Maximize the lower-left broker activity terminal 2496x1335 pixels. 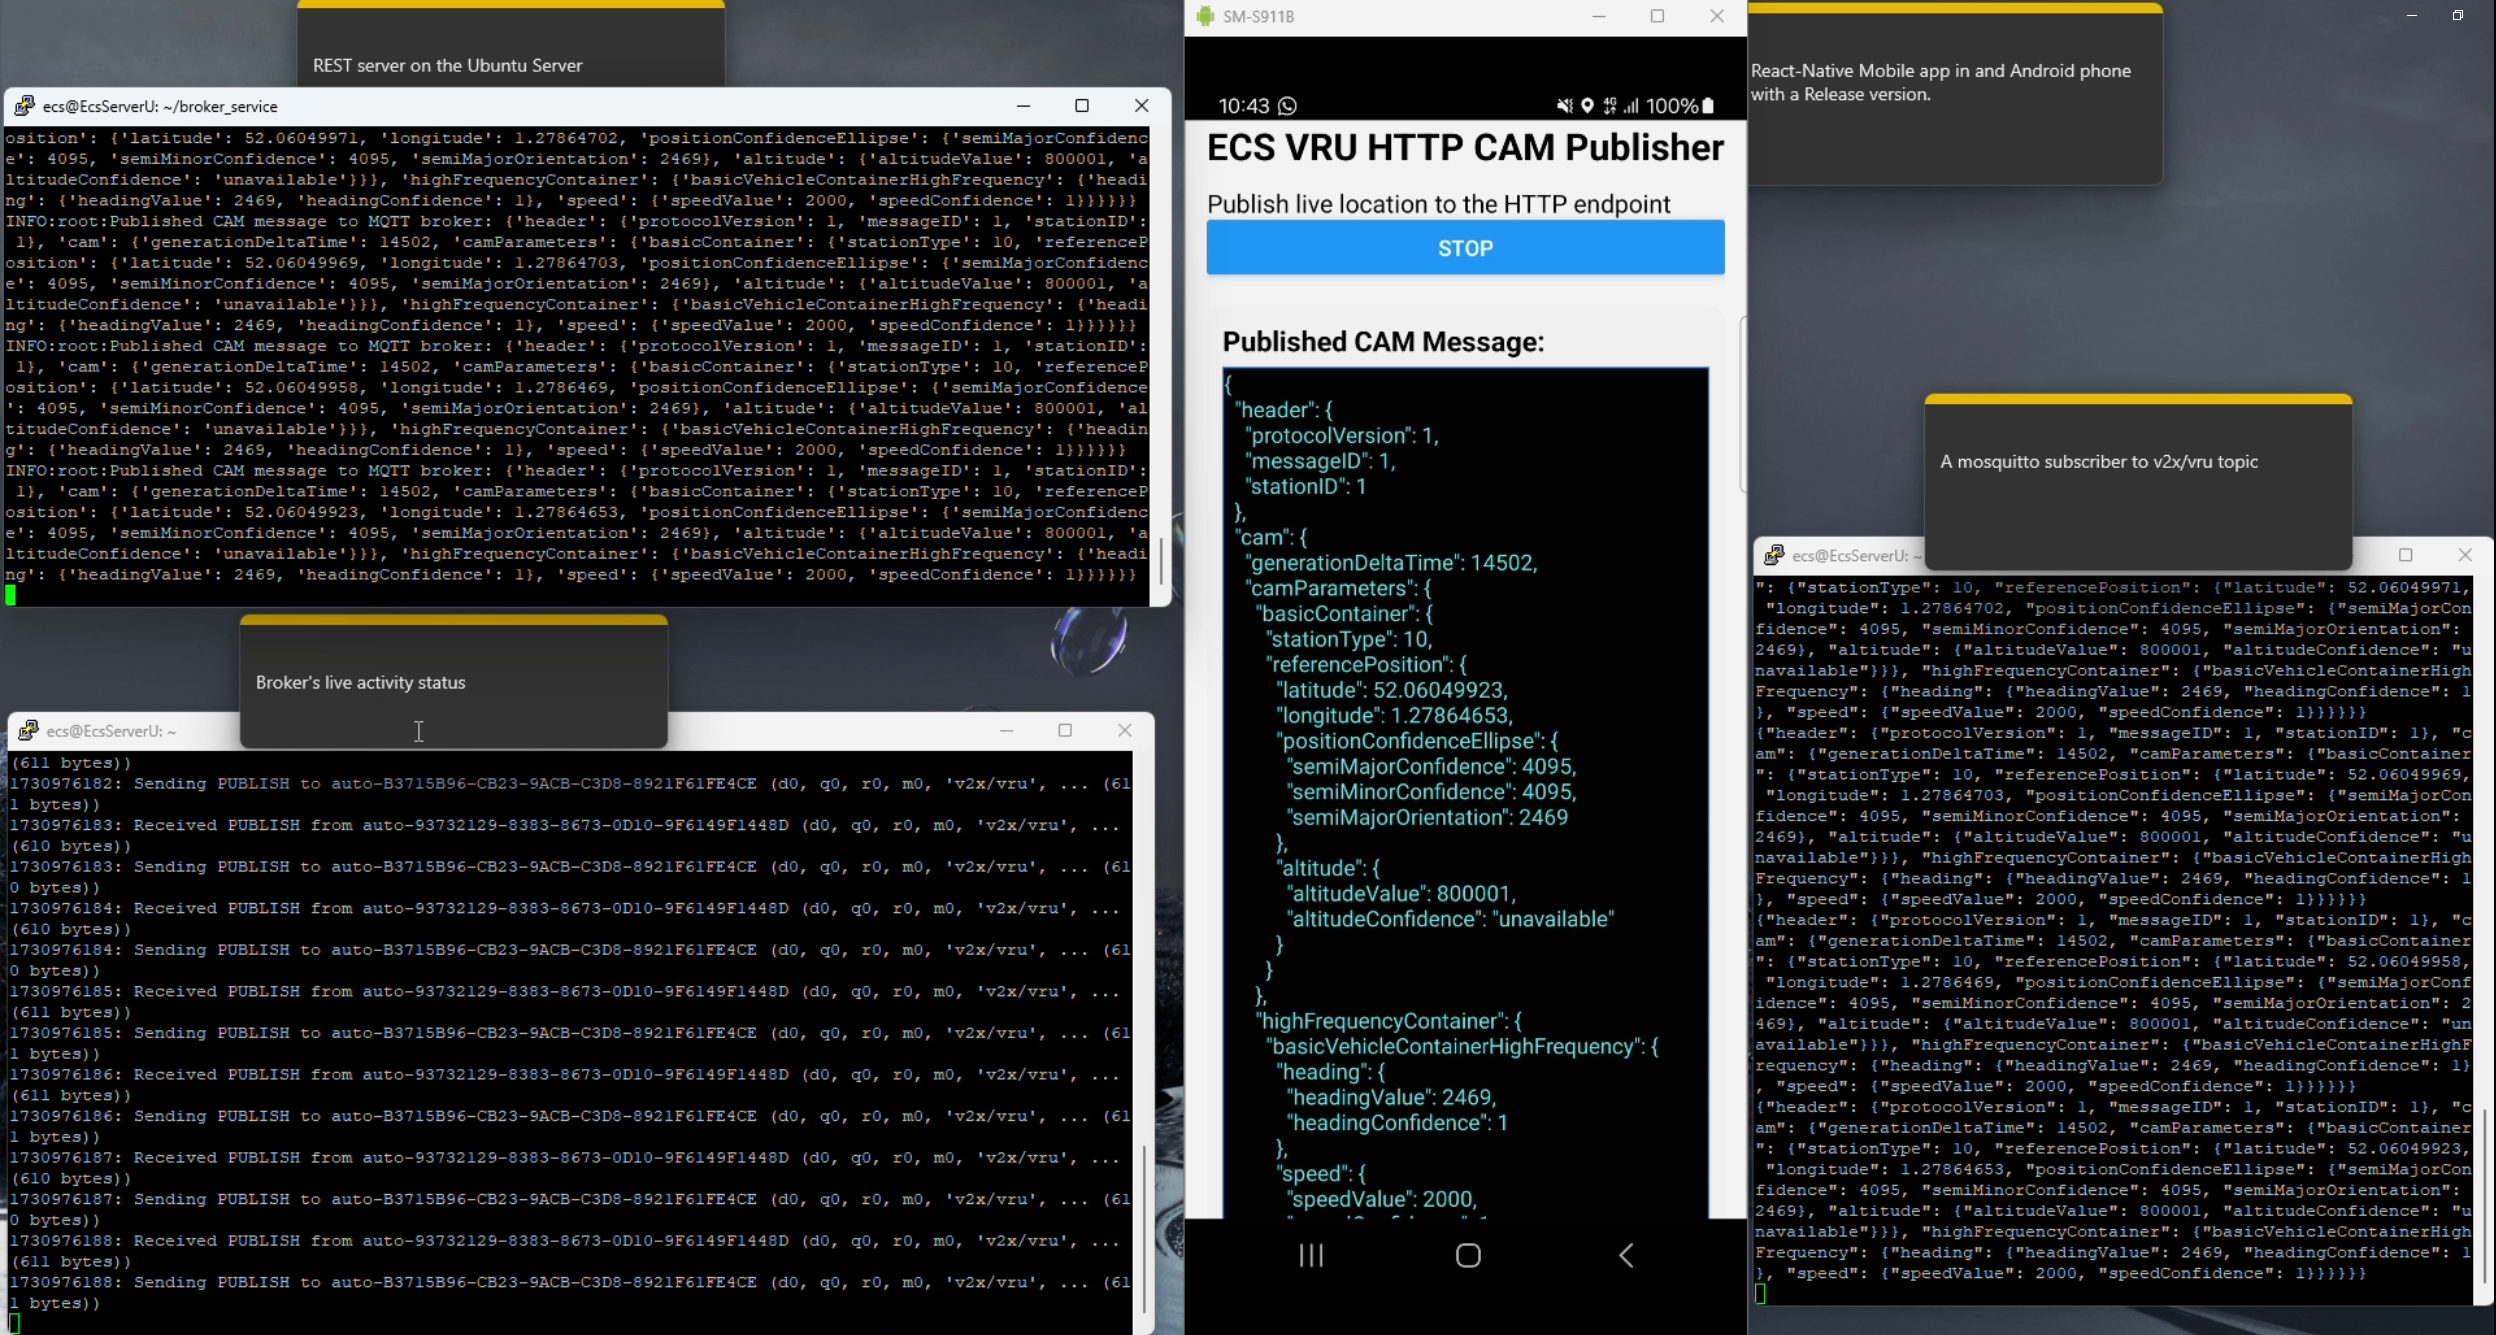pyautogui.click(x=1065, y=731)
